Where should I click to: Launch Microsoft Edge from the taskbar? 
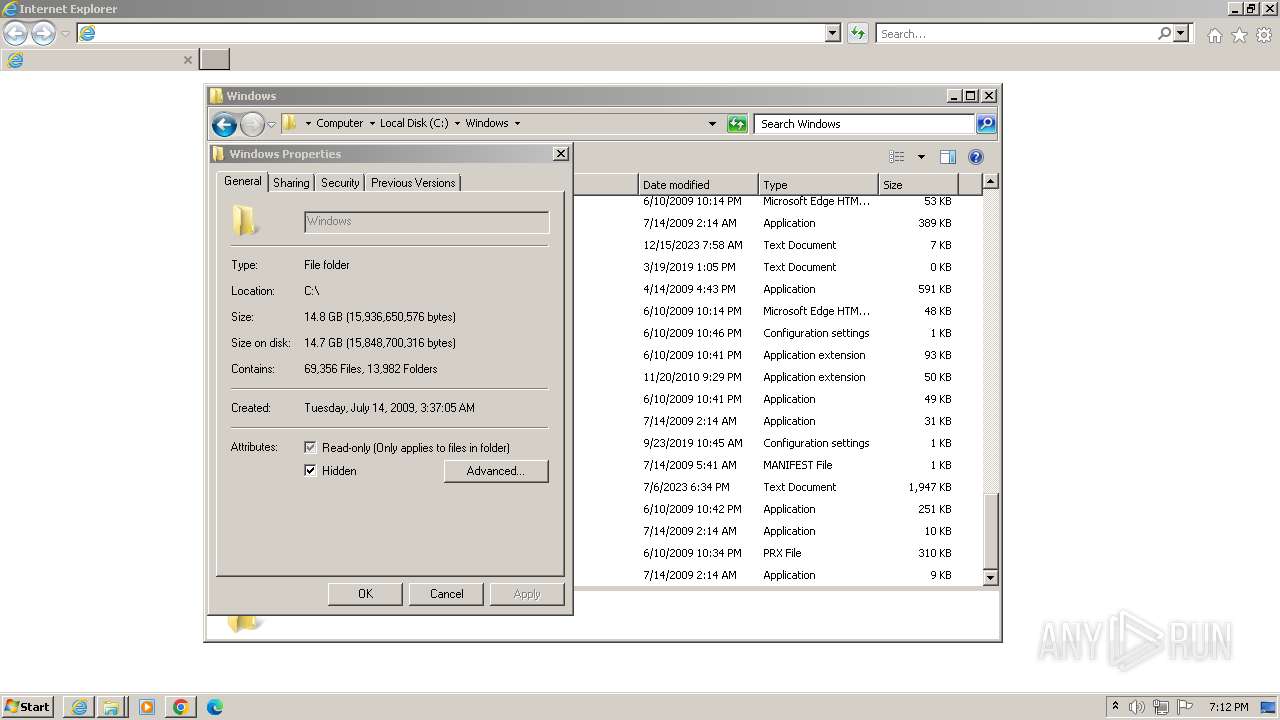[x=214, y=707]
